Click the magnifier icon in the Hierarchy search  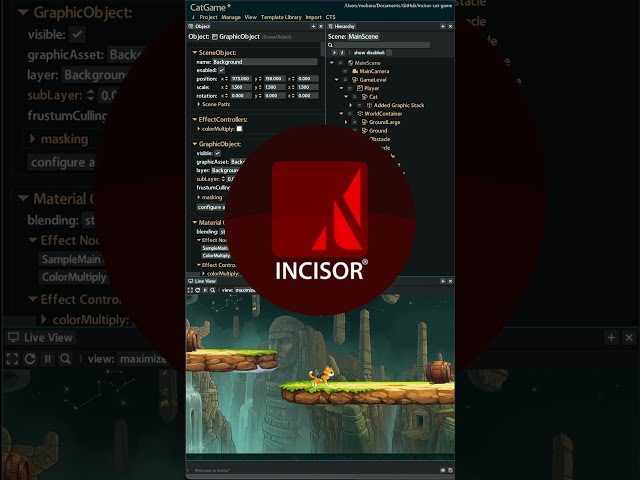pyautogui.click(x=330, y=45)
